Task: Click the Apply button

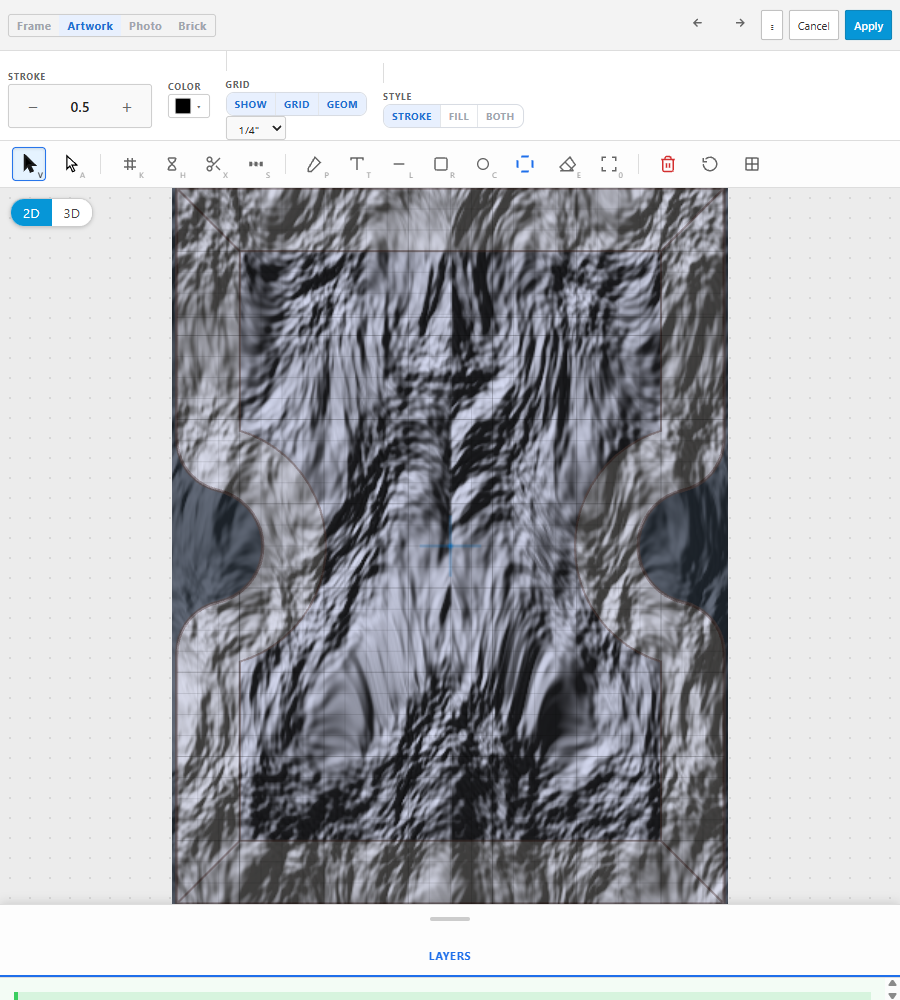Action: (868, 26)
